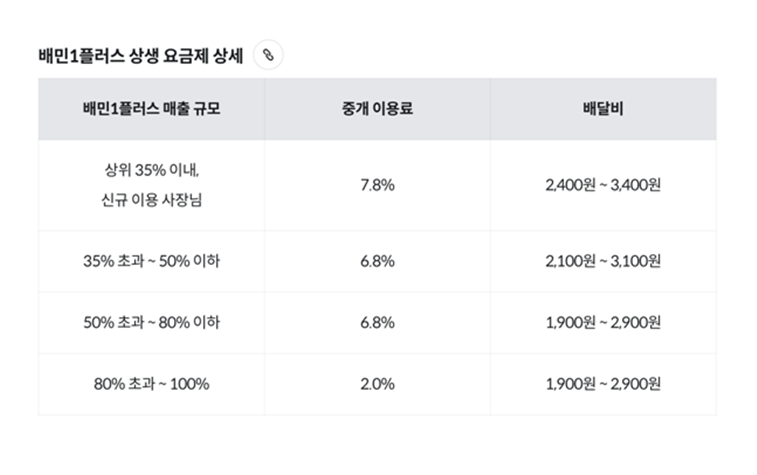Click the 배민1플러스 매출 규모 column header
Viewport: 757px width, 475px height.
click(x=152, y=109)
